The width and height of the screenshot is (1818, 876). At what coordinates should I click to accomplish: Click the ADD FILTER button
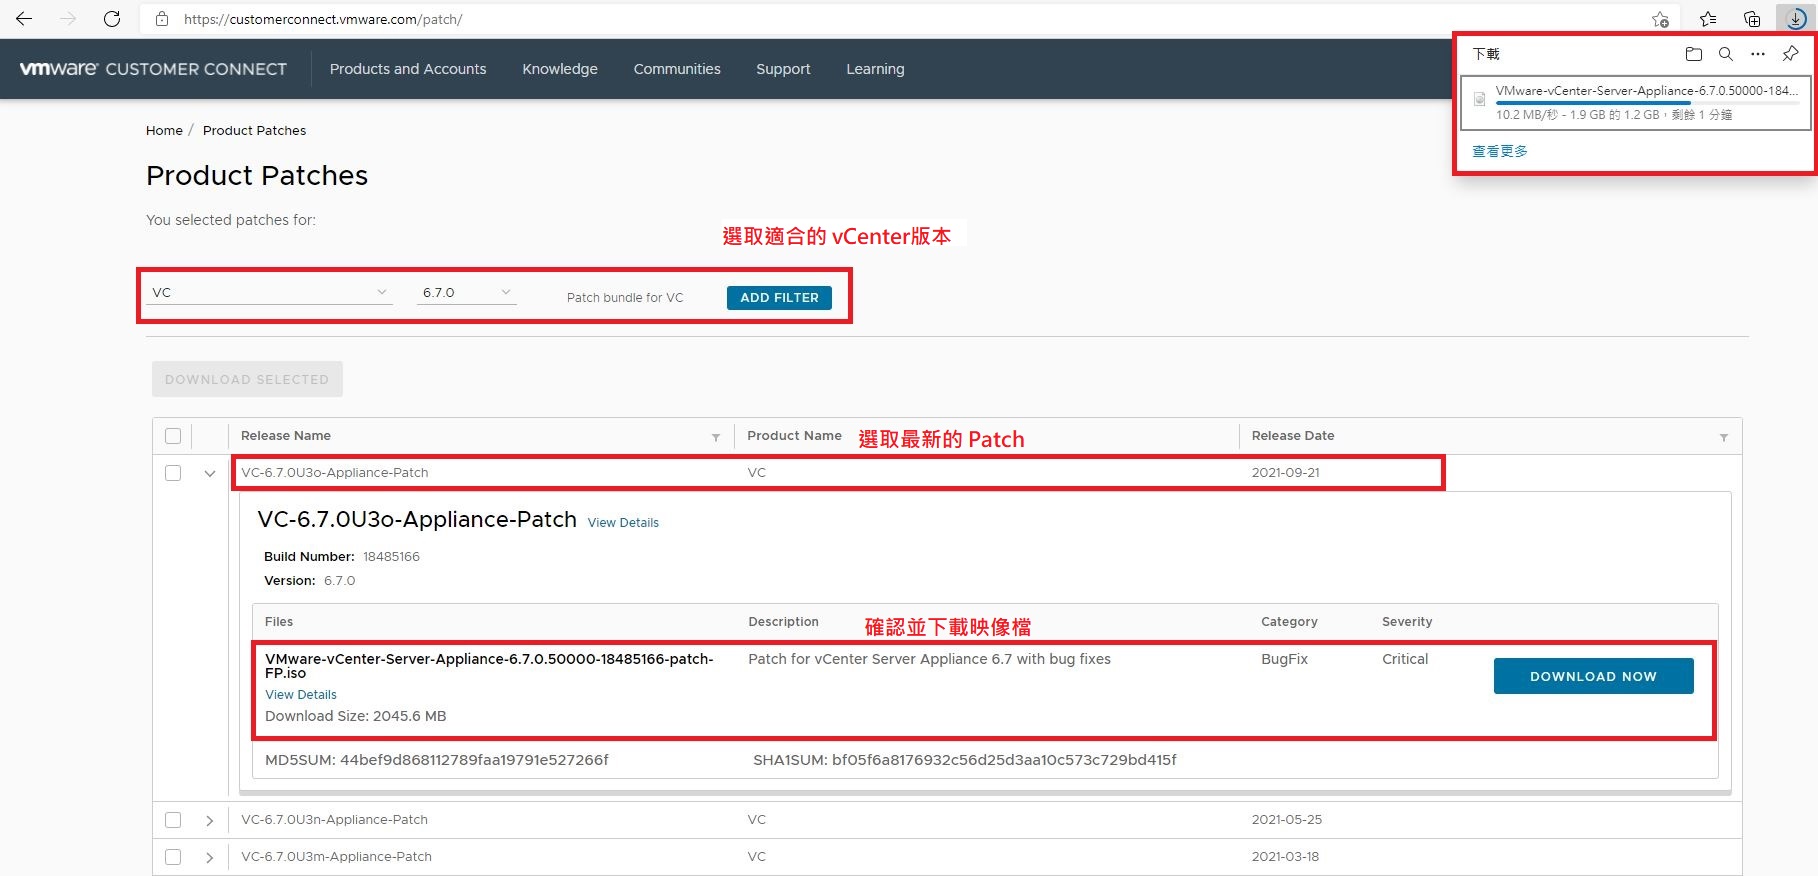click(x=779, y=297)
